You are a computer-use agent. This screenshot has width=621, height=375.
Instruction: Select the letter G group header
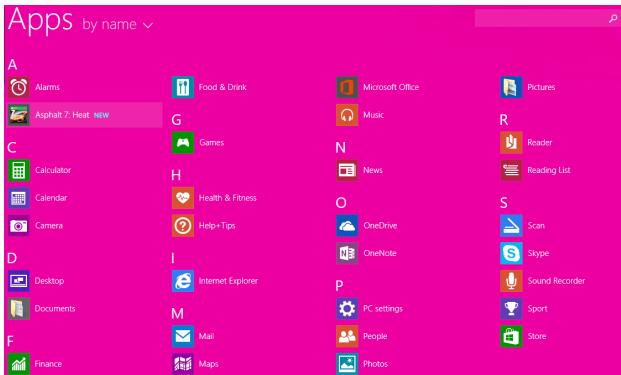(x=176, y=120)
